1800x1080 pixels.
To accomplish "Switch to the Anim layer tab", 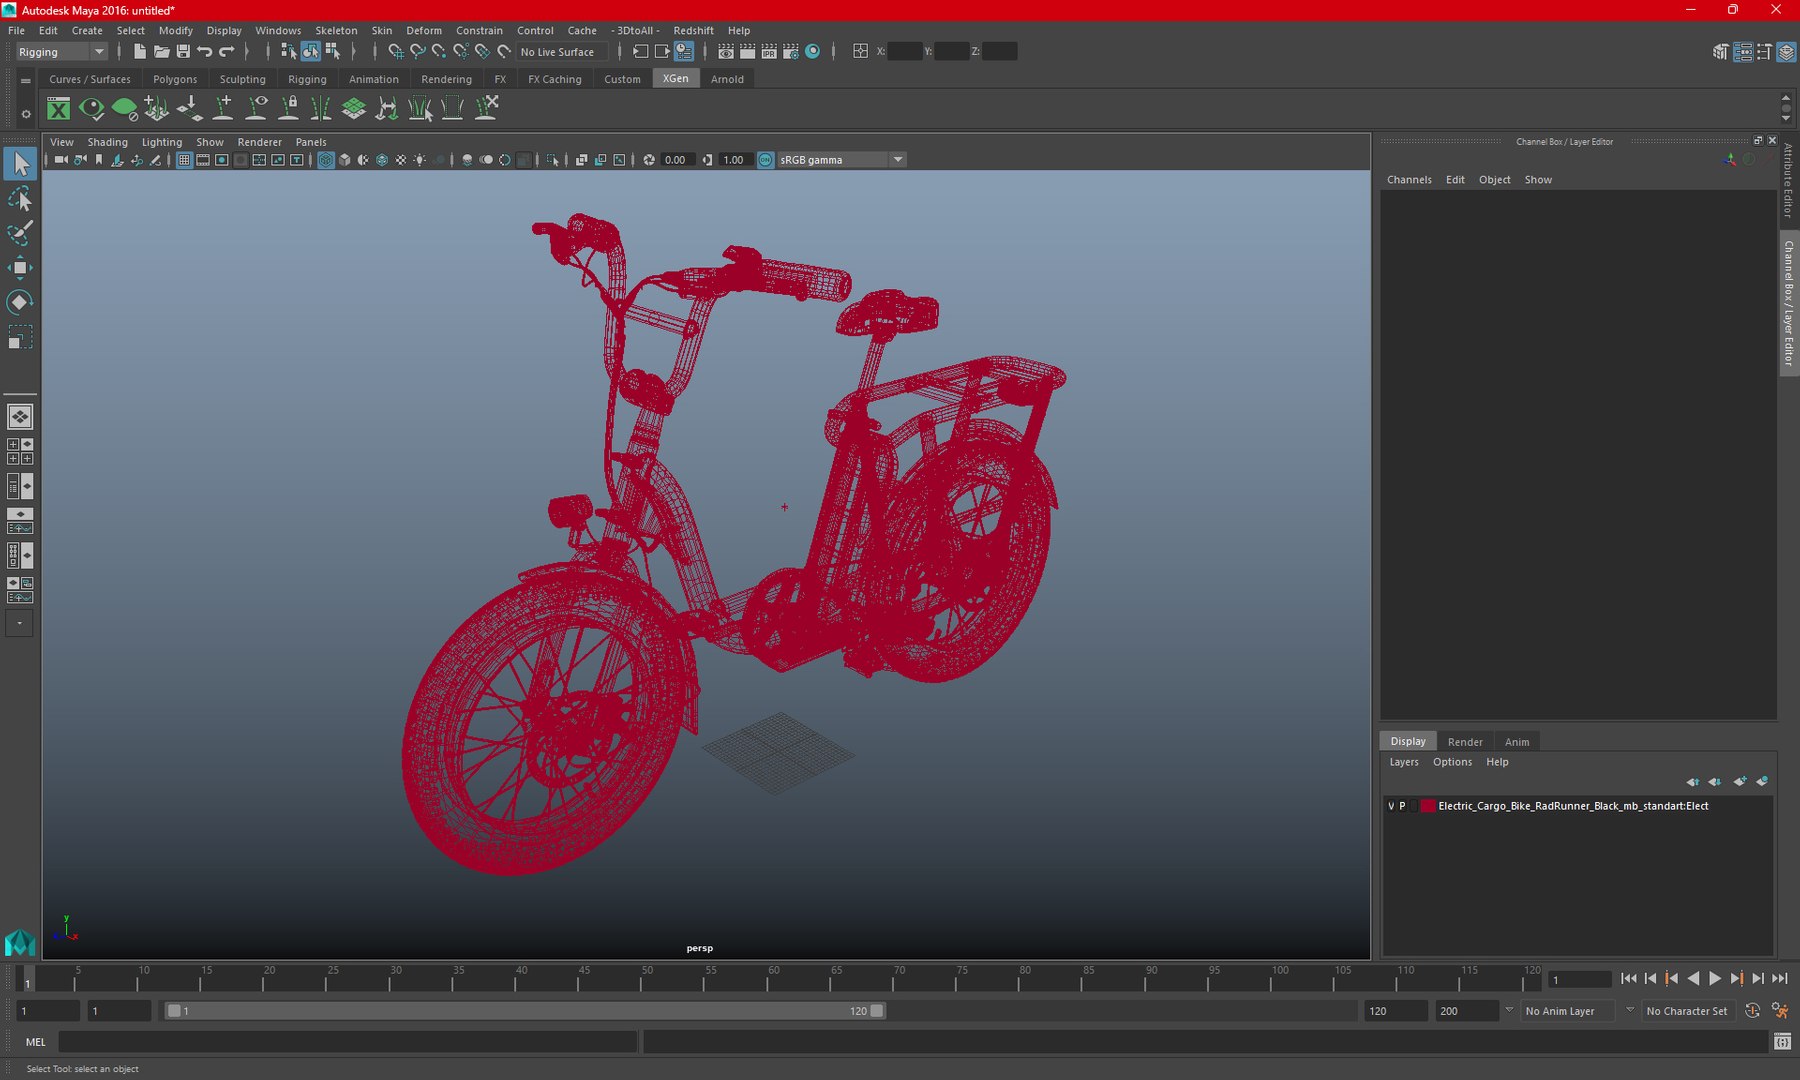I will point(1517,742).
